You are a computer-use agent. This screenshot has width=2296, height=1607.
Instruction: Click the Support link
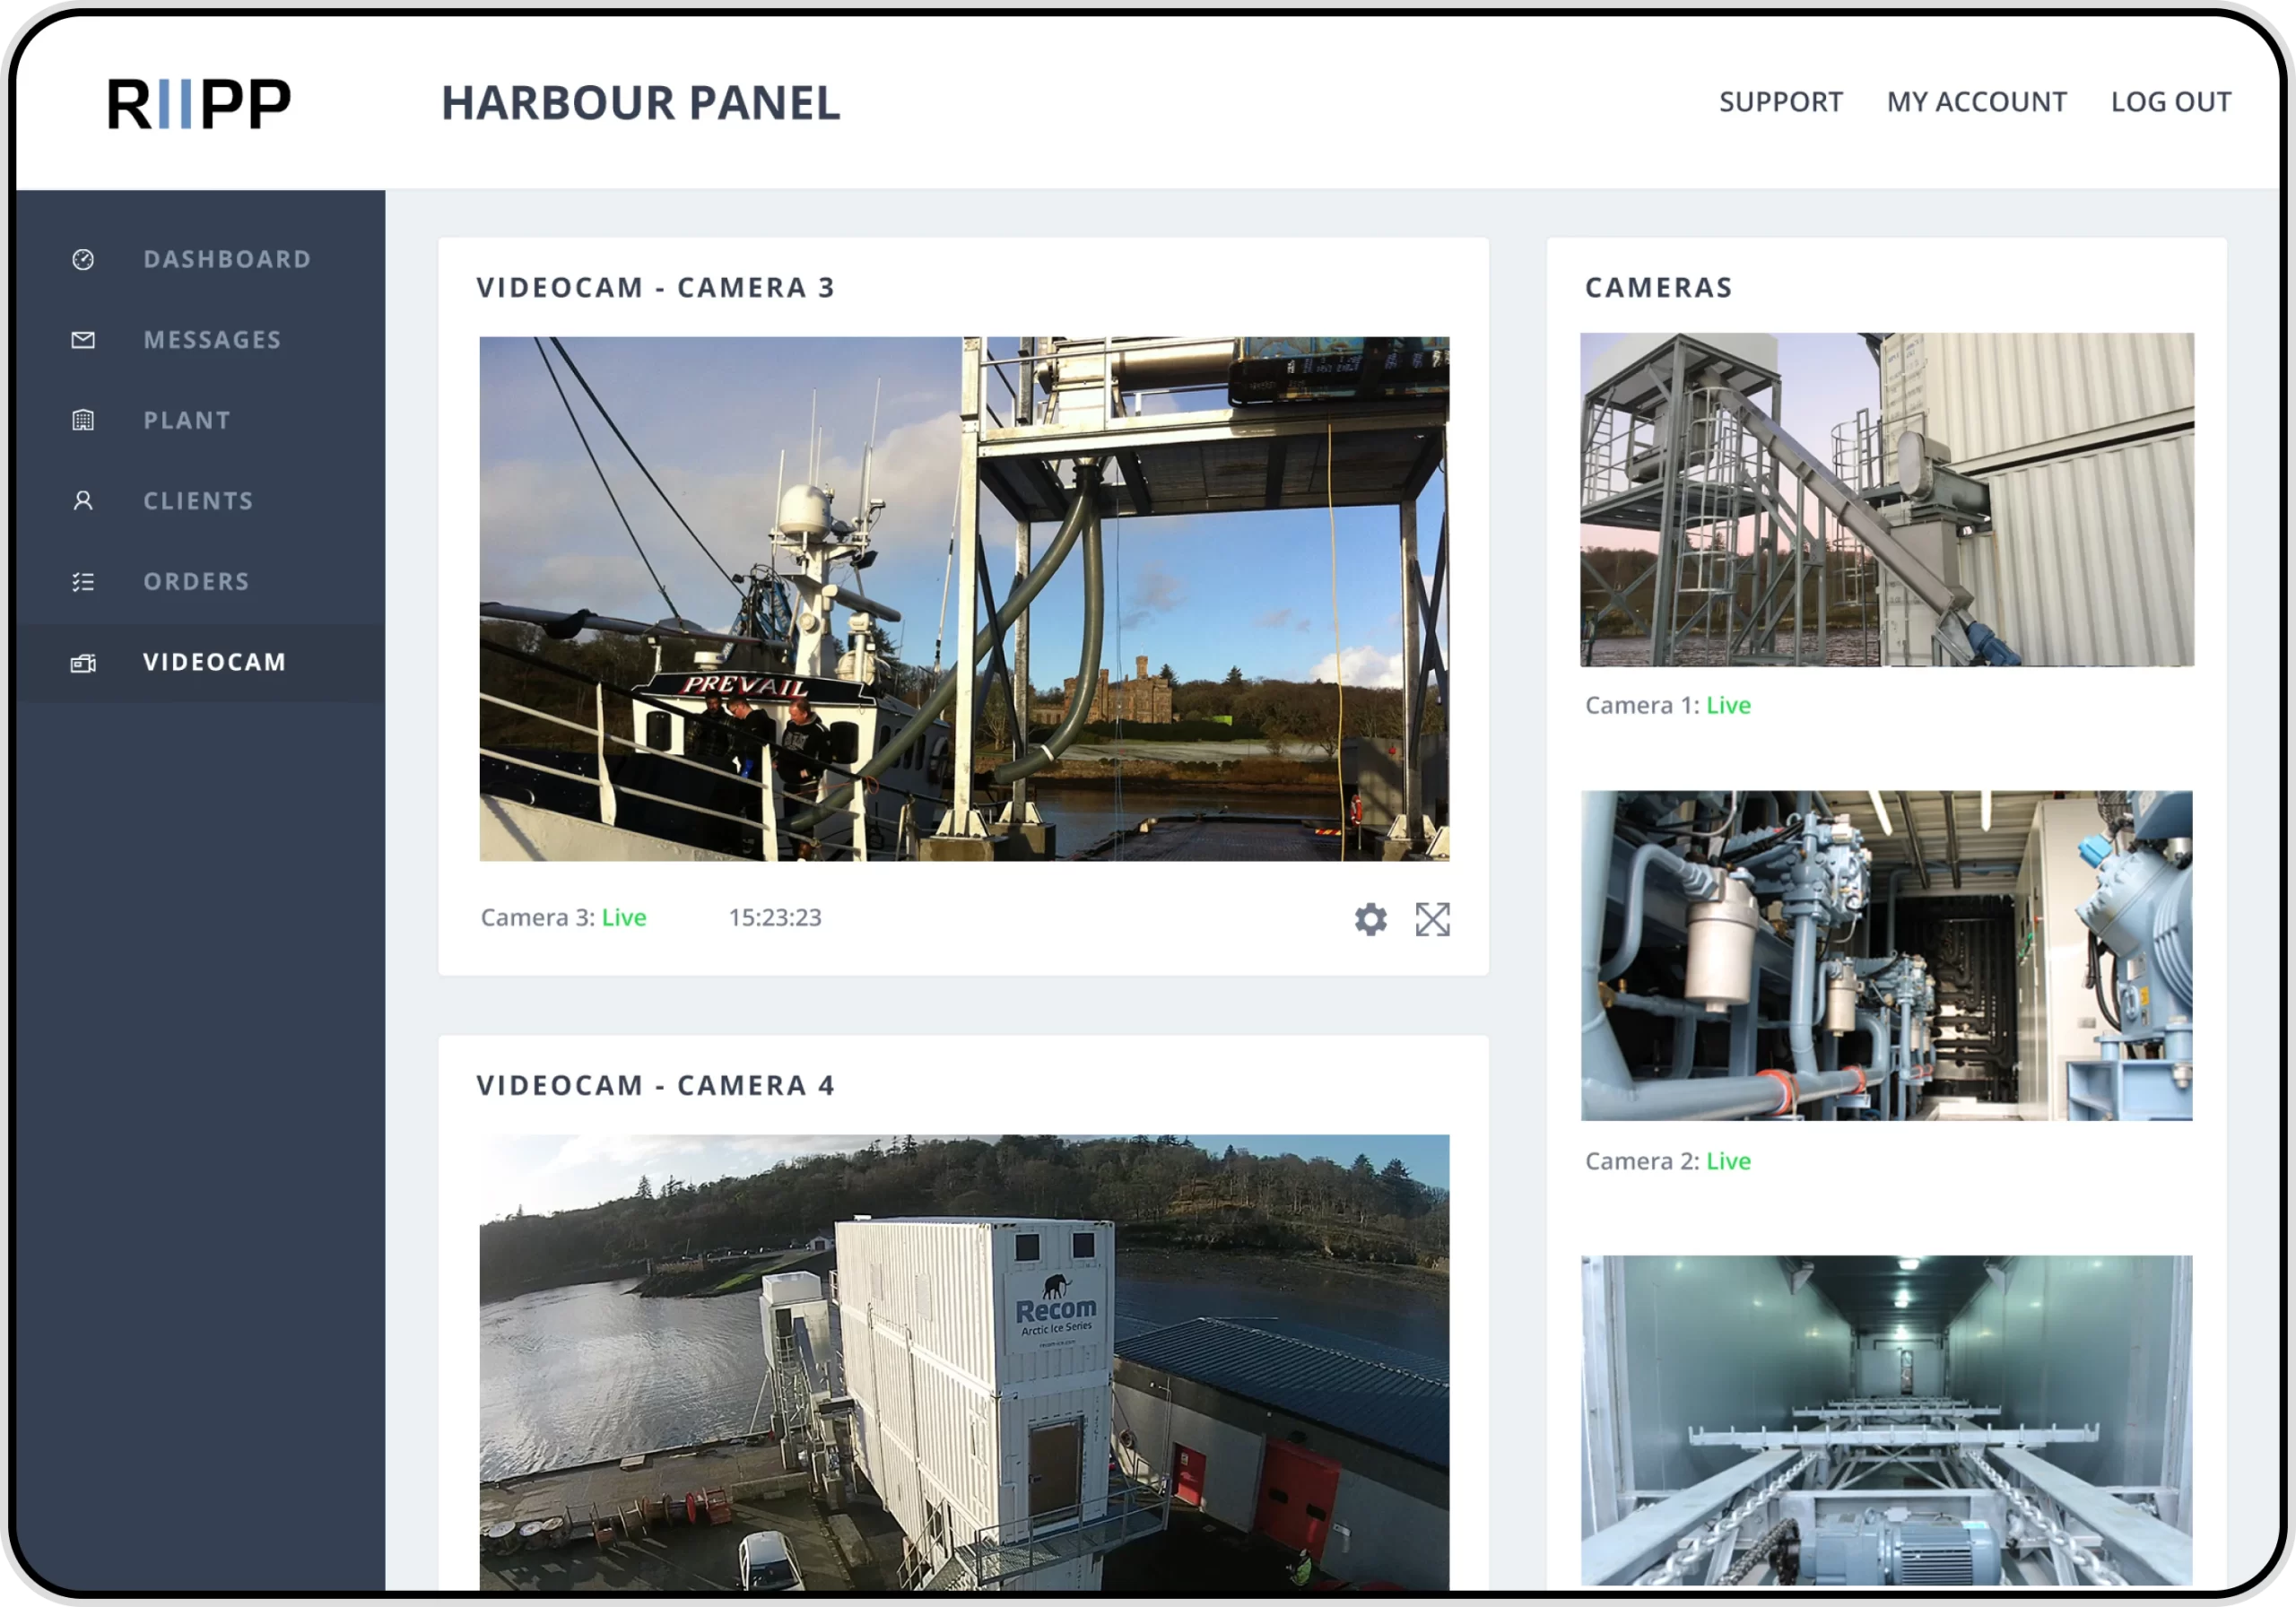1780,102
